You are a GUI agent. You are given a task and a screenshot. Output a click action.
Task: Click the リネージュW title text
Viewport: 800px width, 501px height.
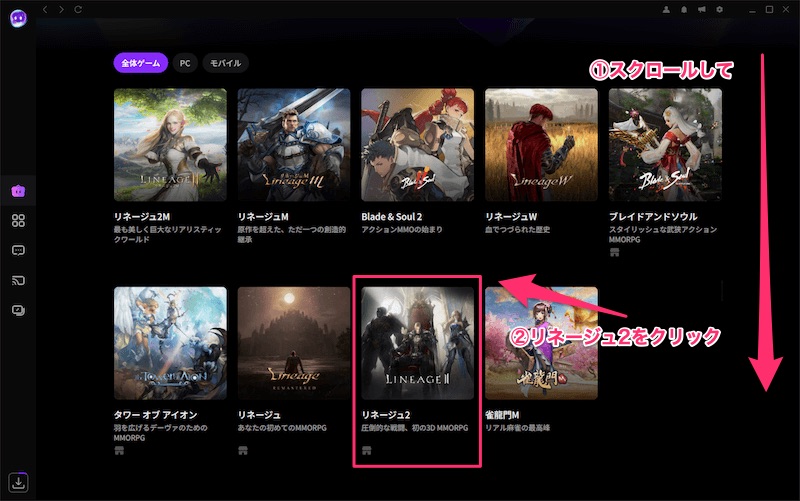511,216
